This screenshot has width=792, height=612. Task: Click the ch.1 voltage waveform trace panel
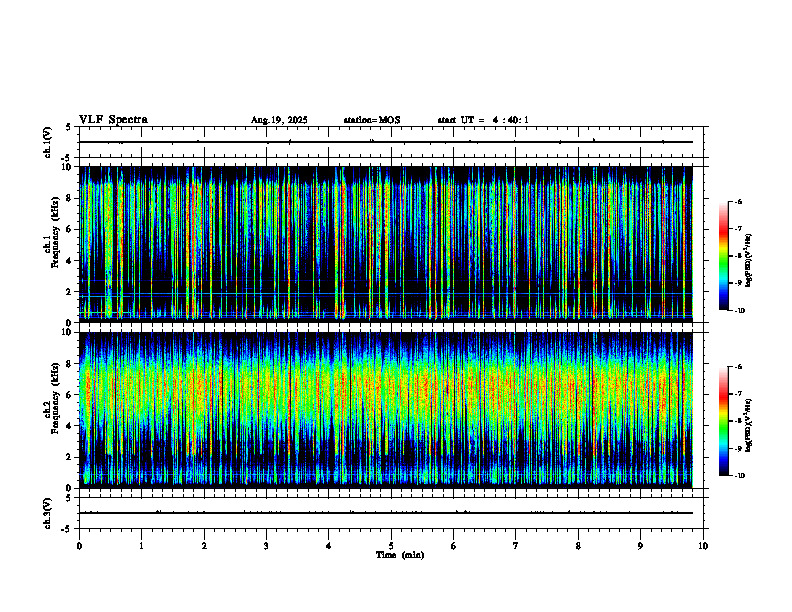pyautogui.click(x=391, y=142)
